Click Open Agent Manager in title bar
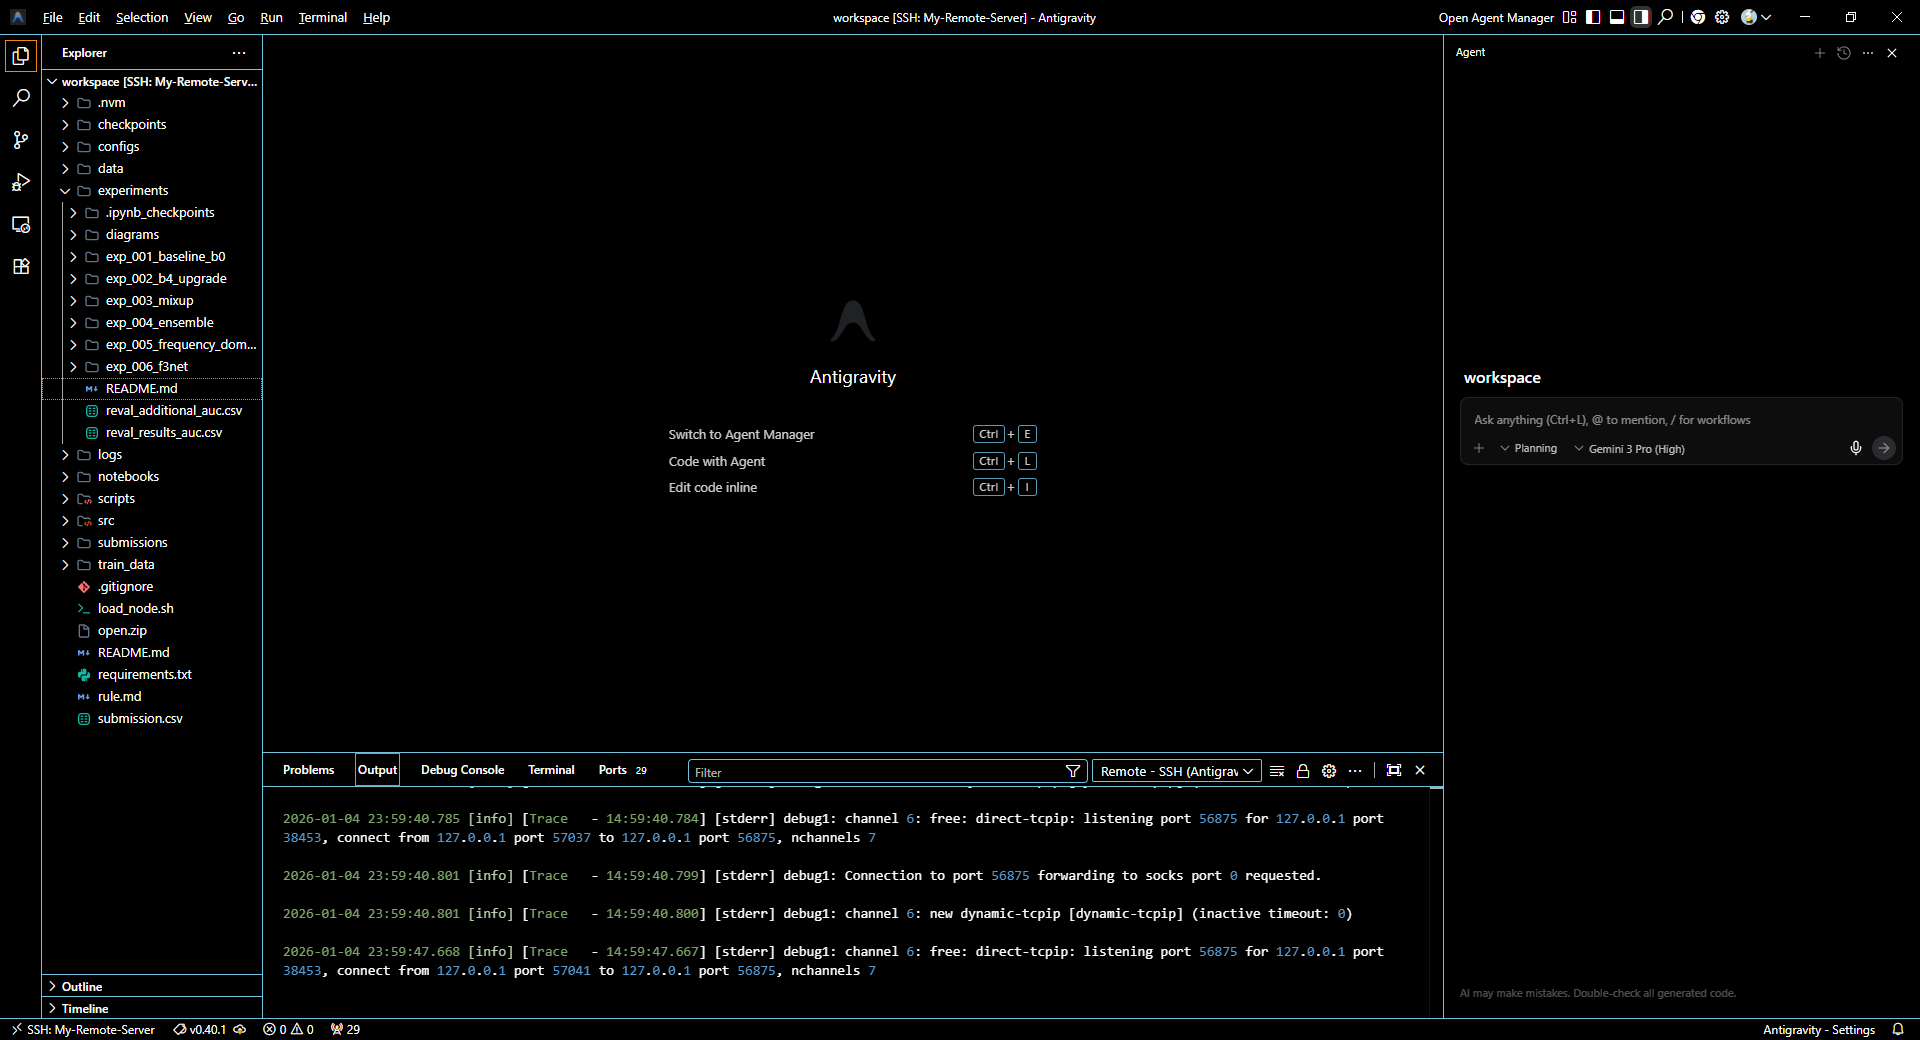 1496,18
